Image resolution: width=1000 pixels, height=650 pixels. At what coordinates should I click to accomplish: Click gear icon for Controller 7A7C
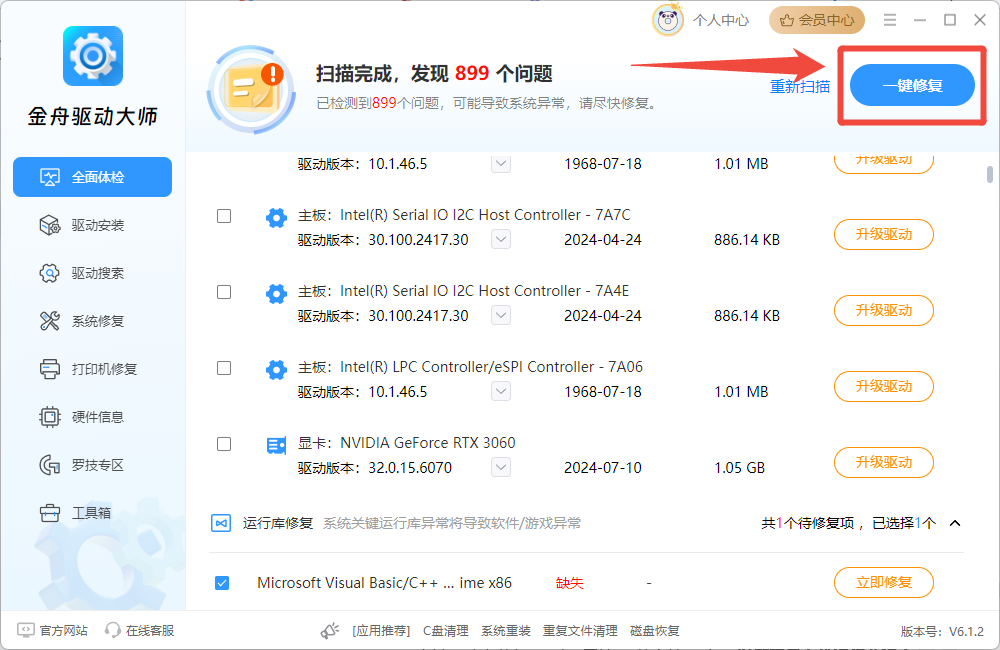pos(276,218)
